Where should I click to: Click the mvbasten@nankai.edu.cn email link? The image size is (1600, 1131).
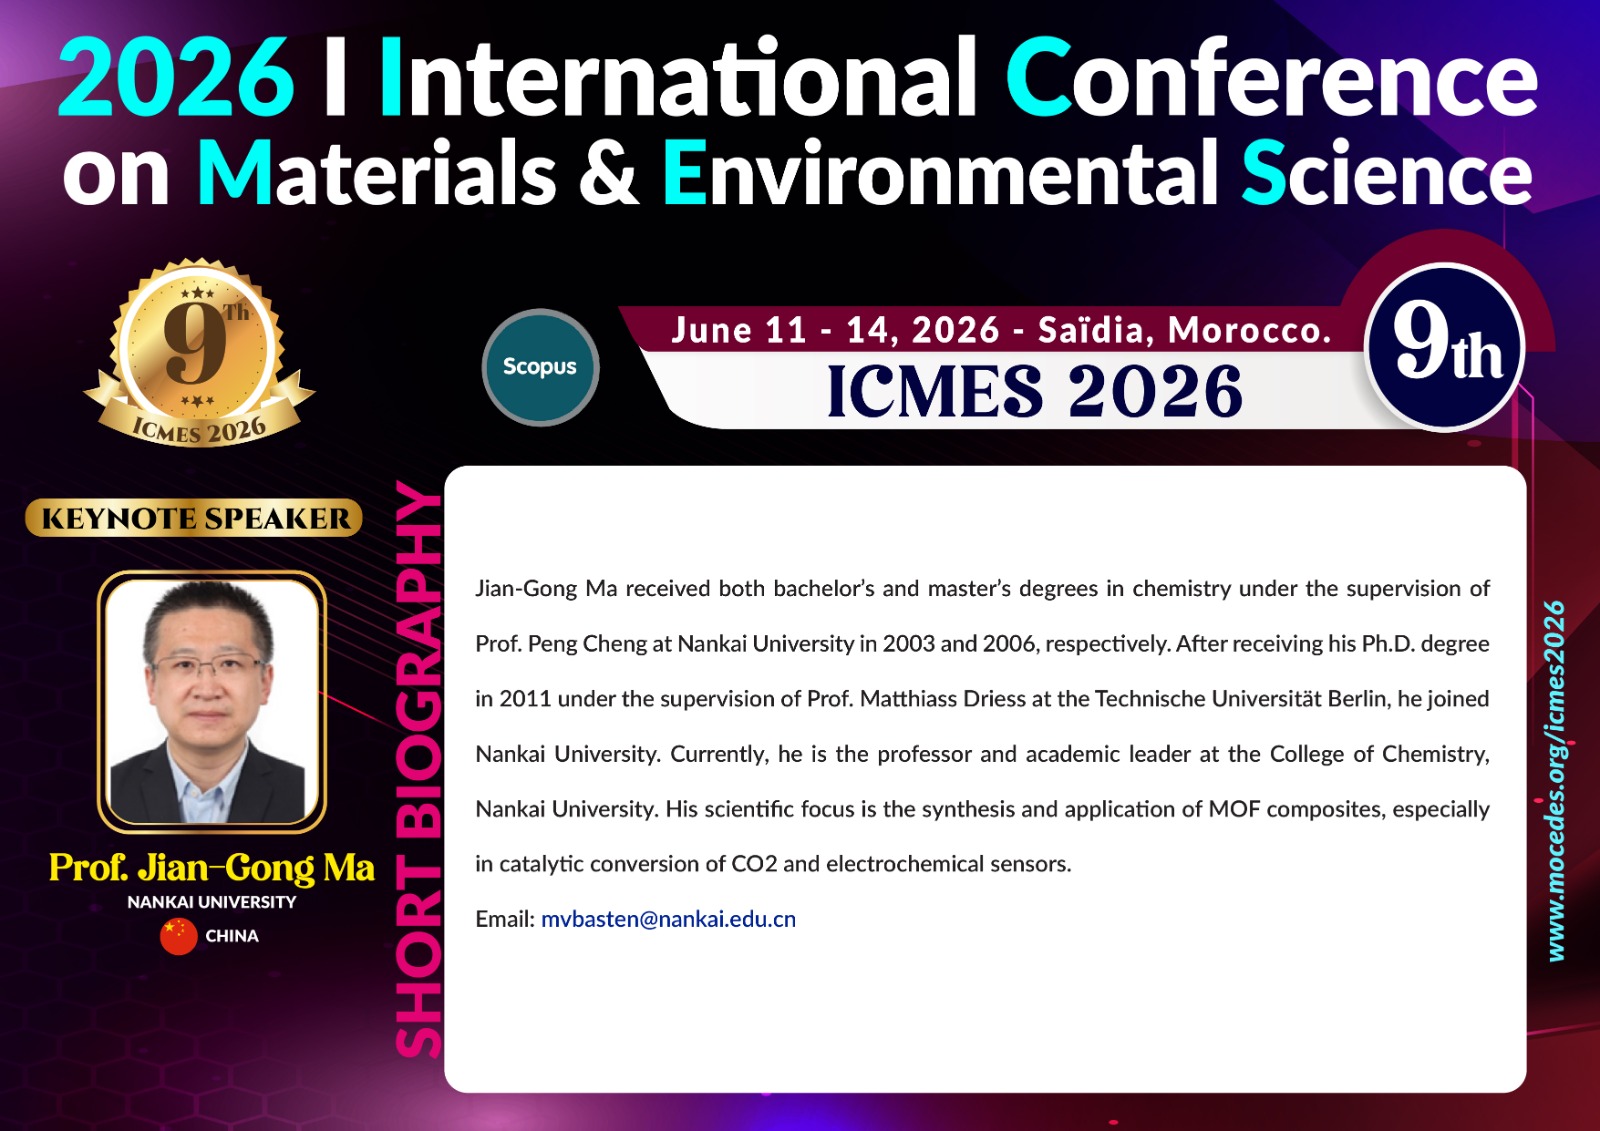[668, 919]
